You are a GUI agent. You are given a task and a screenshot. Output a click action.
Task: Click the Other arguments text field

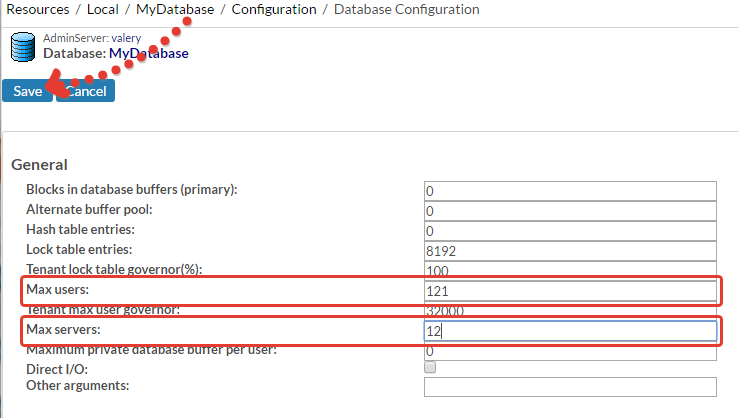tap(570, 387)
